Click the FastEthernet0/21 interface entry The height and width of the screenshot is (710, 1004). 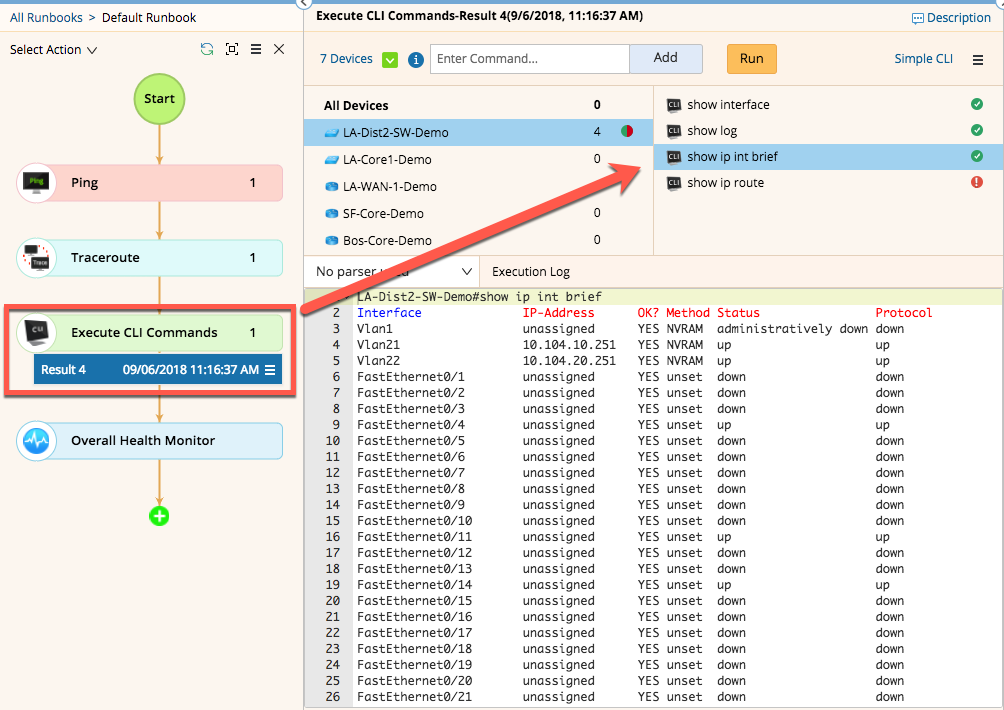[x=414, y=697]
